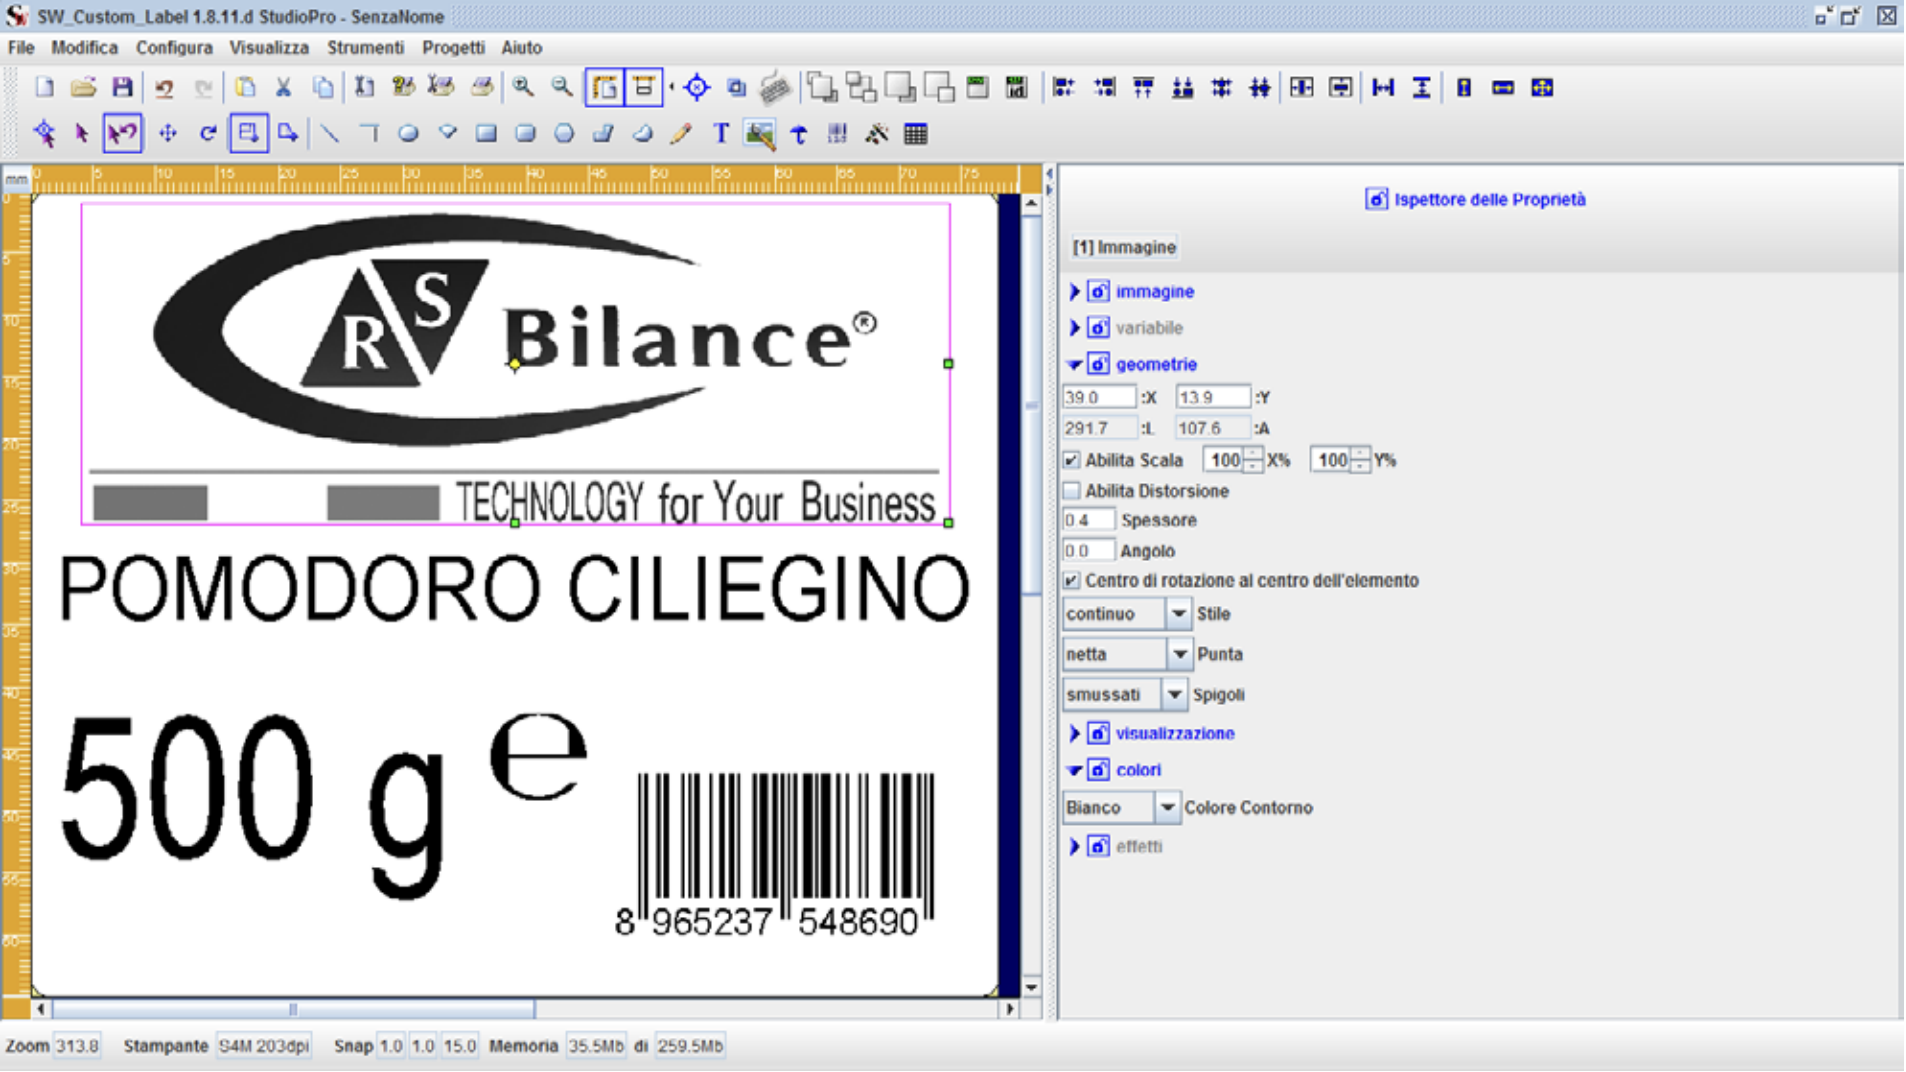The width and height of the screenshot is (1906, 1072).
Task: Select the insert image tool
Action: pyautogui.click(x=760, y=133)
